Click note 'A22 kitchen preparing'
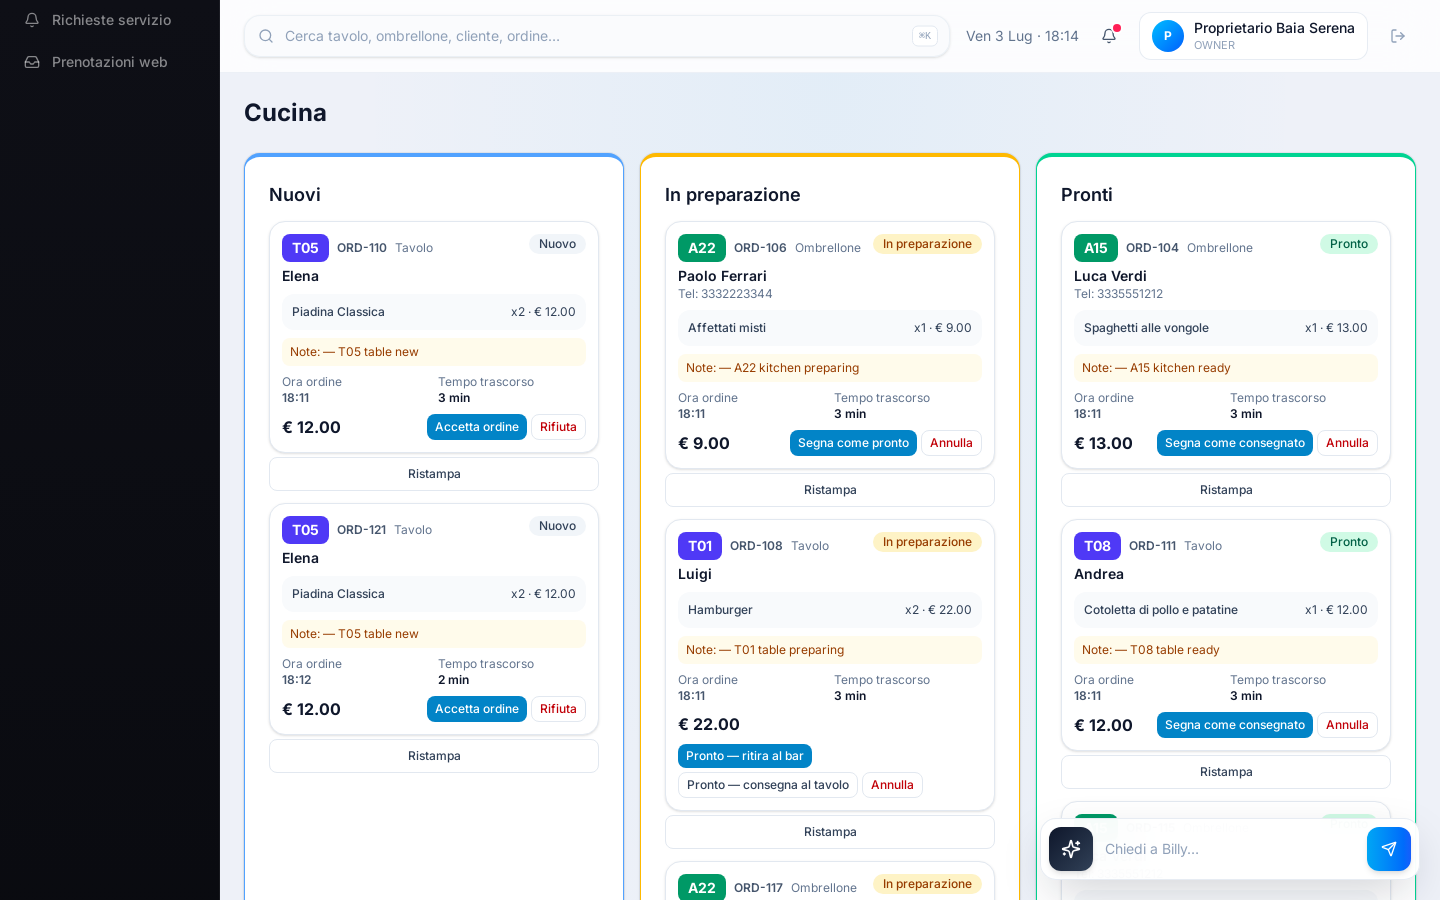Image resolution: width=1440 pixels, height=900 pixels. (830, 368)
